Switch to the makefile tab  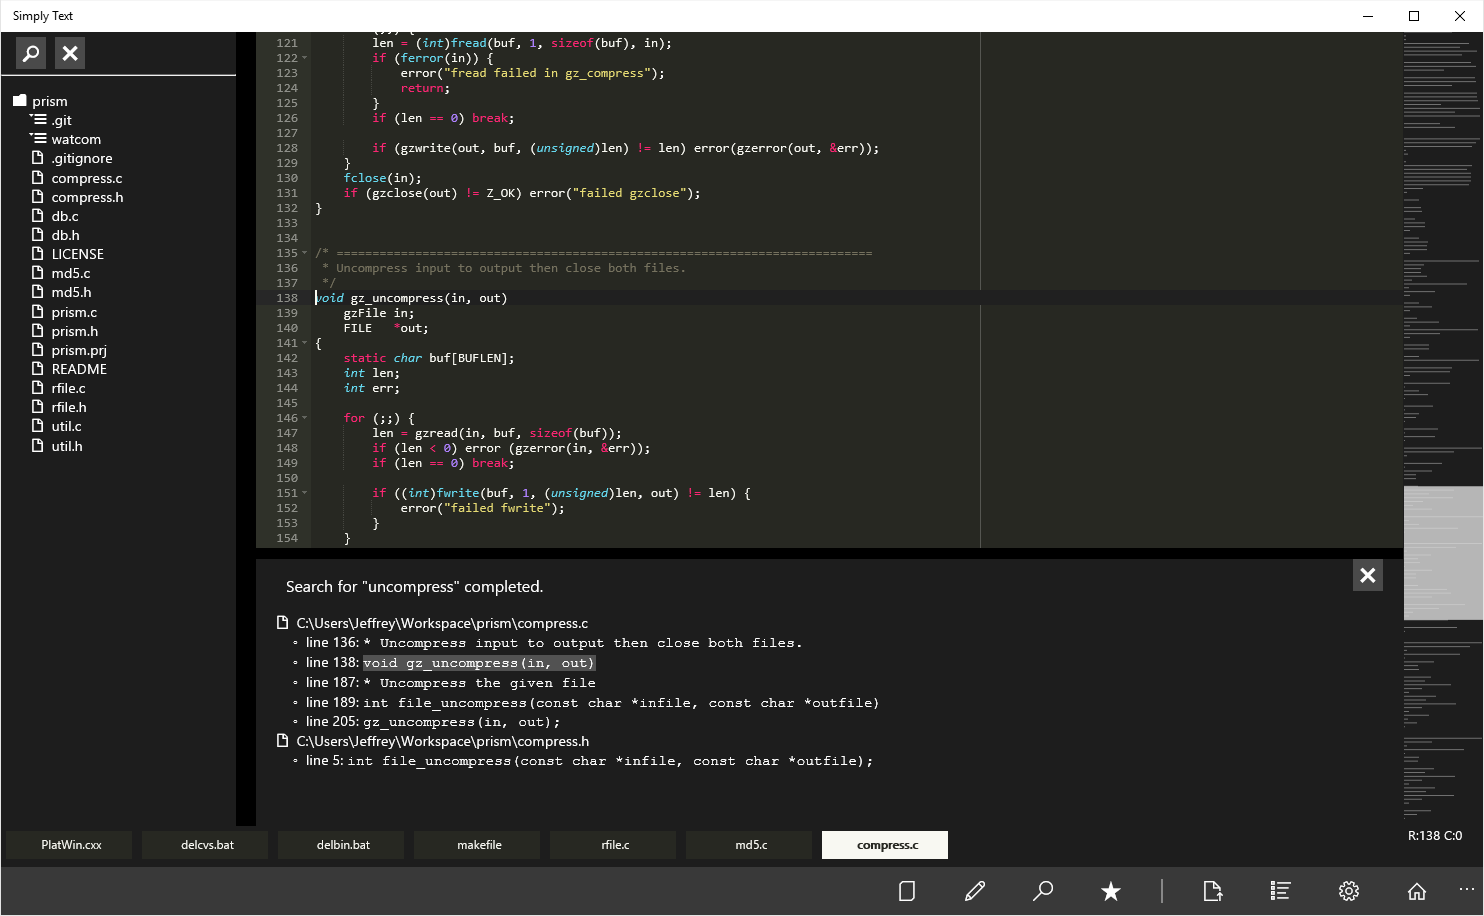click(x=479, y=845)
